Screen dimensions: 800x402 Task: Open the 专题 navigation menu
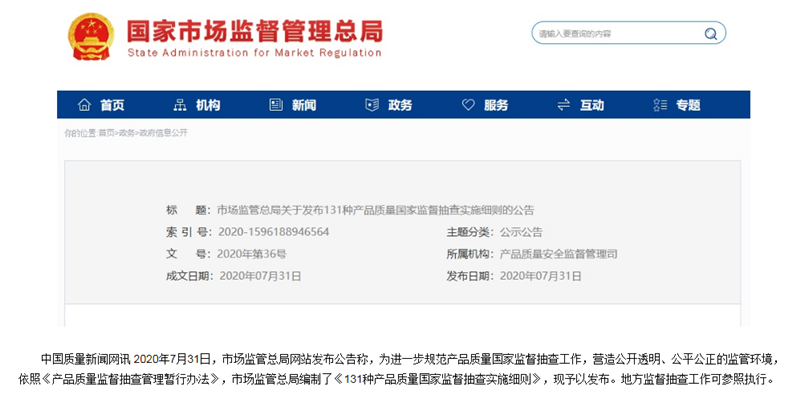[688, 105]
